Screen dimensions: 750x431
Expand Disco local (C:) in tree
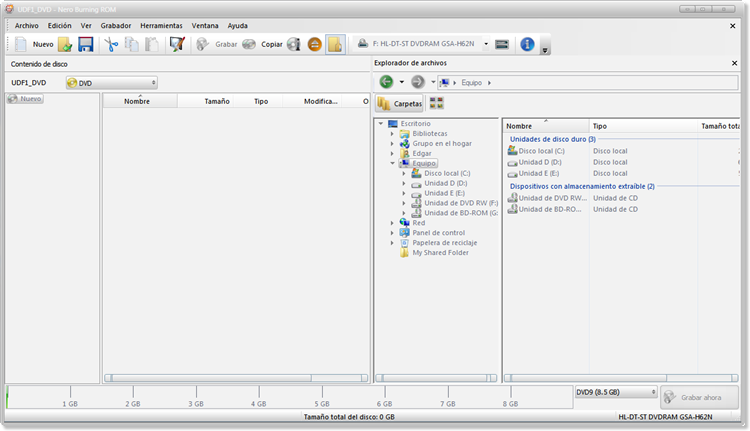coord(404,173)
